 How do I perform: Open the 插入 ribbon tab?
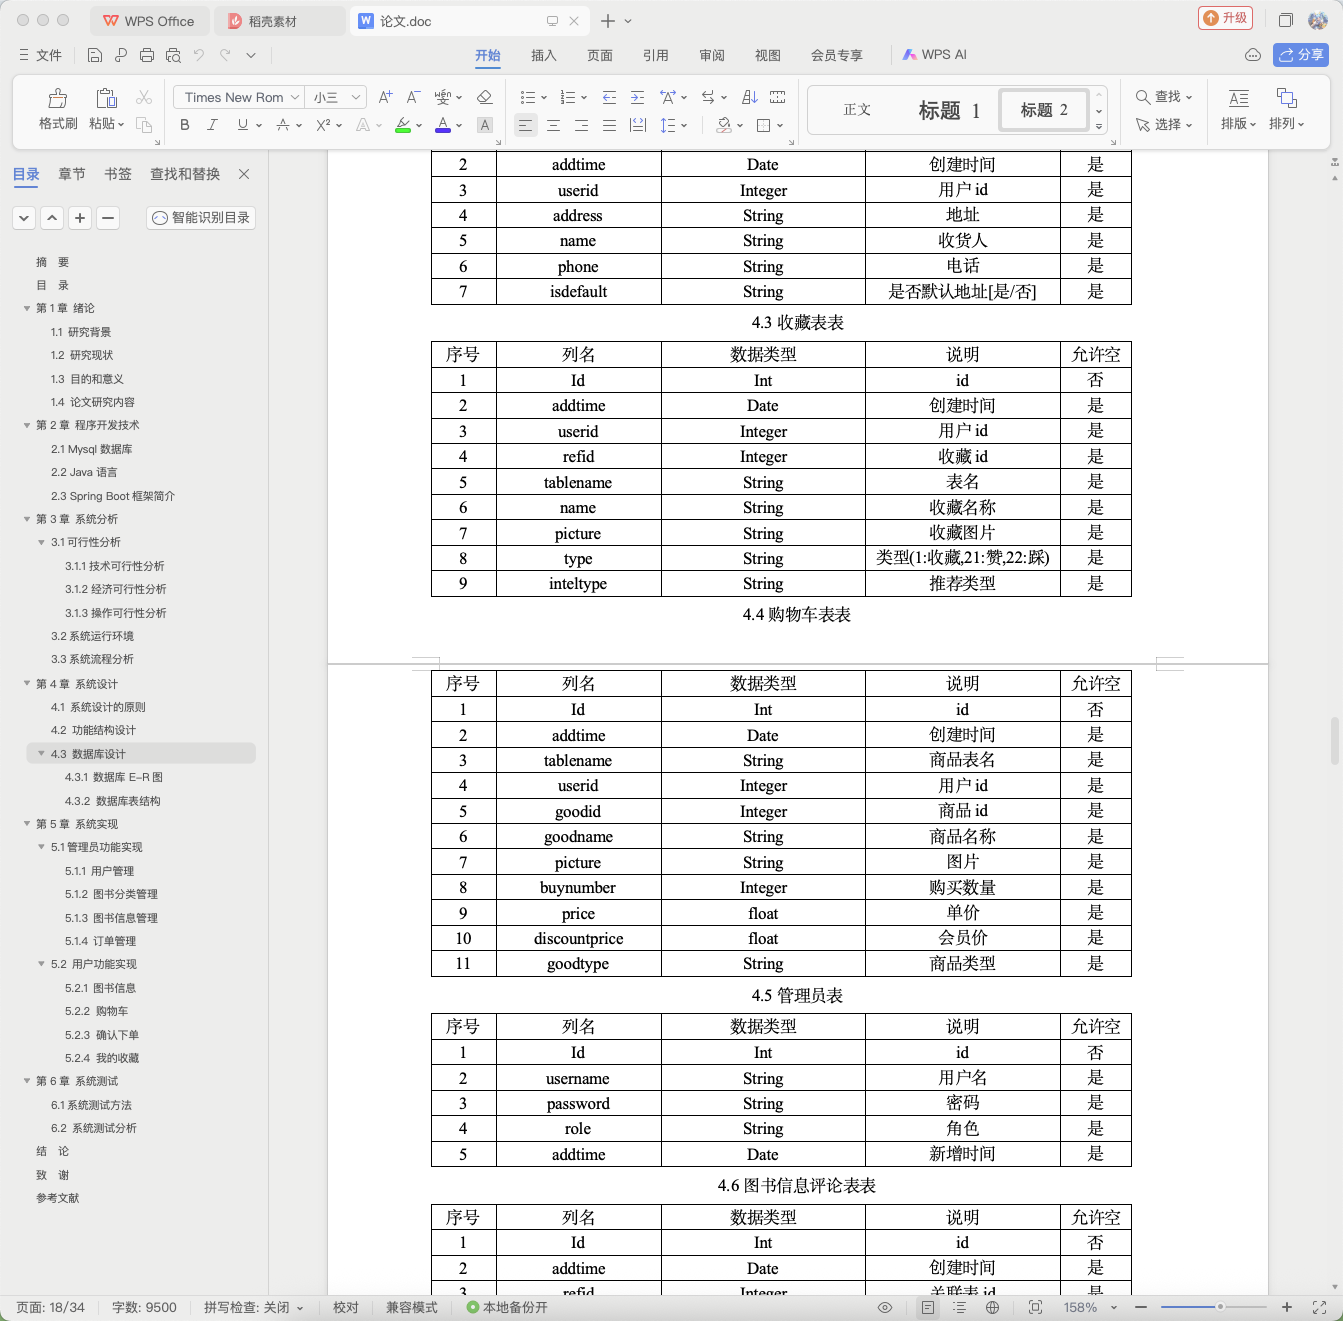tap(544, 55)
